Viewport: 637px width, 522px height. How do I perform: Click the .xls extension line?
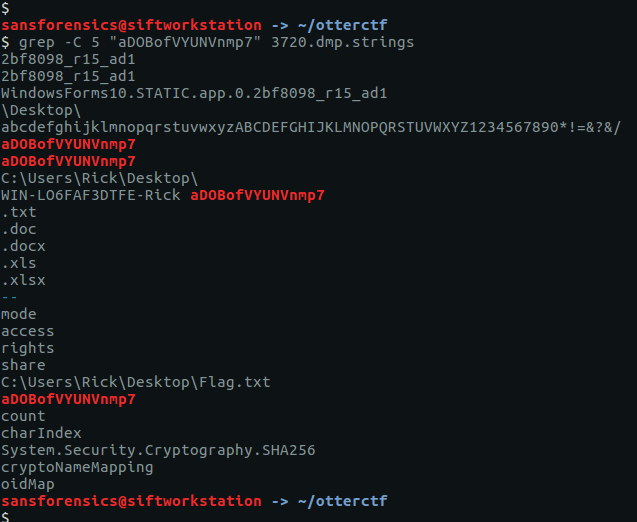pos(19,263)
